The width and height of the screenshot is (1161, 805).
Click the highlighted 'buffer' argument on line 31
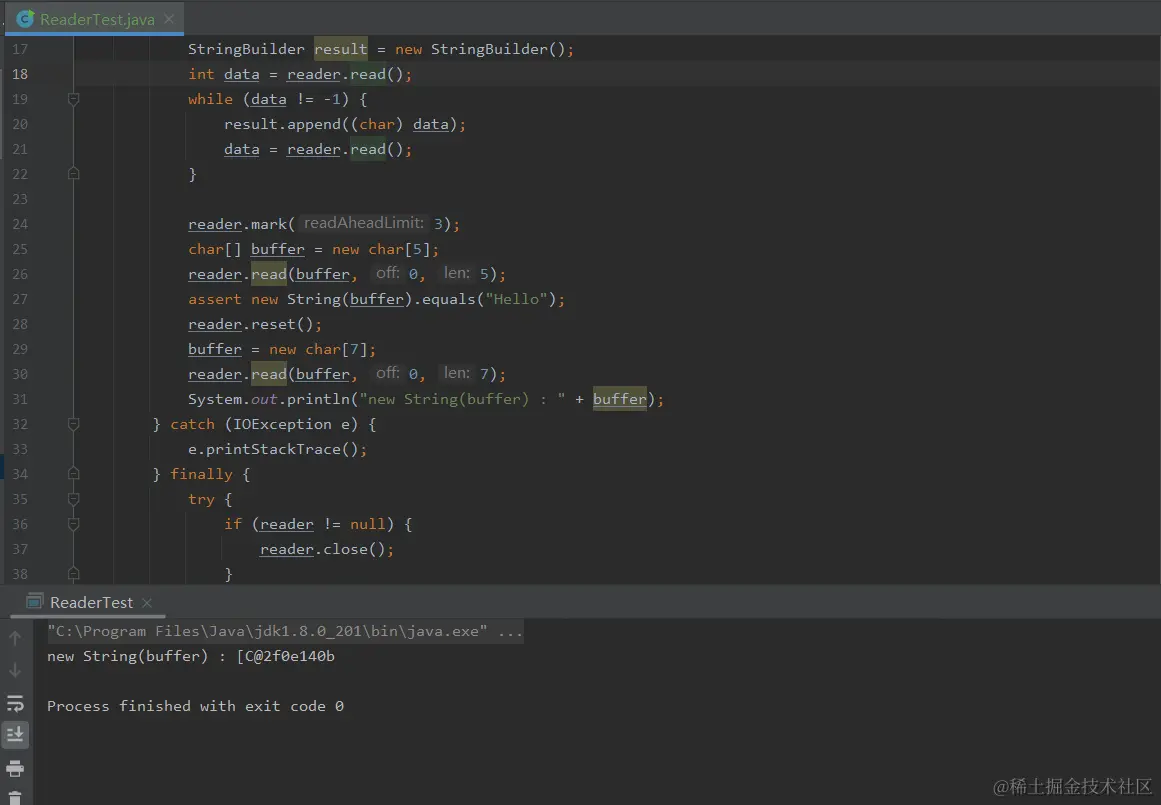coord(619,399)
